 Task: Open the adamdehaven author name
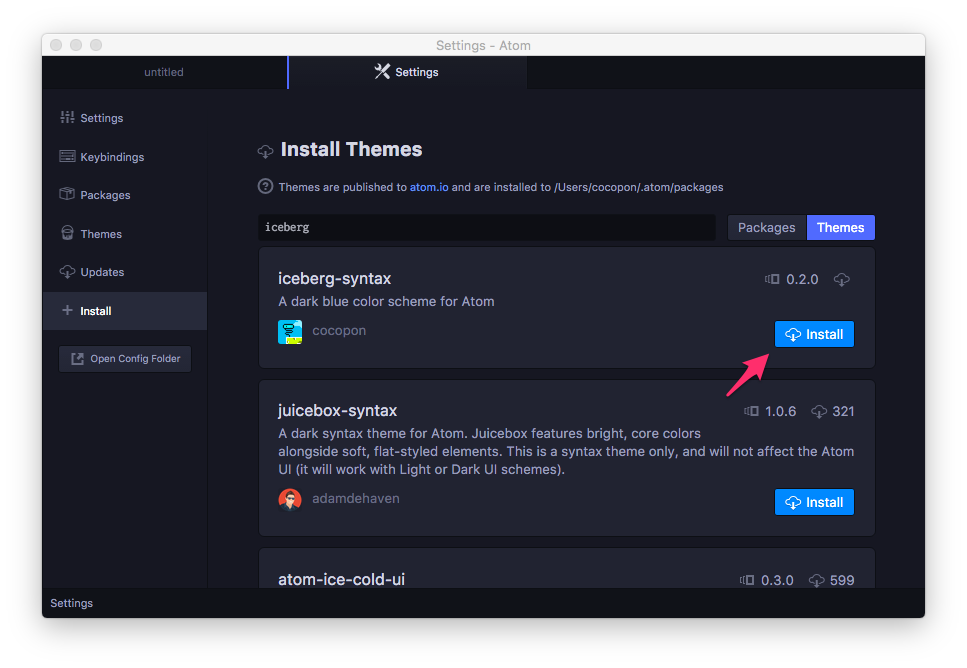(356, 498)
